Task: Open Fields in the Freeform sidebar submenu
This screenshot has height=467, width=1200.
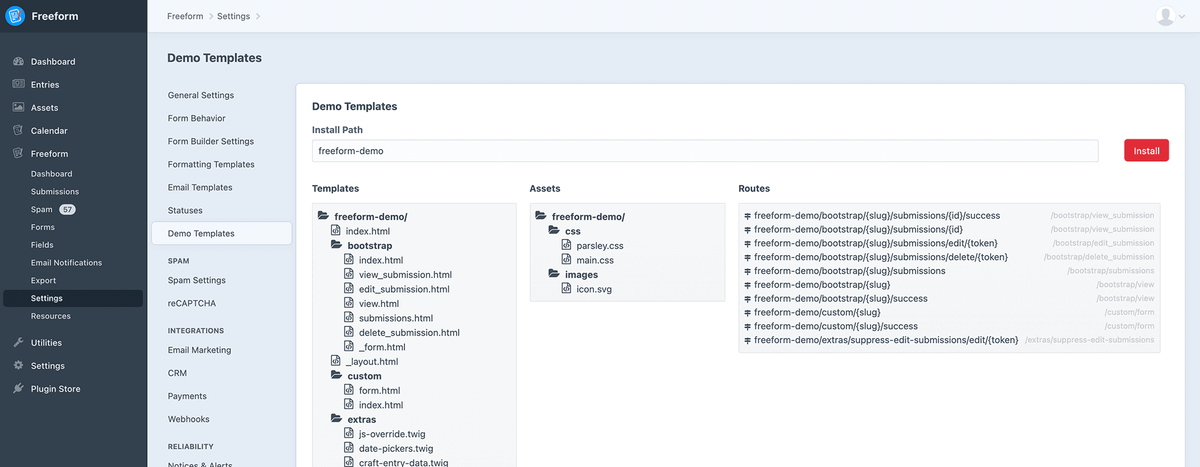Action: [x=42, y=245]
